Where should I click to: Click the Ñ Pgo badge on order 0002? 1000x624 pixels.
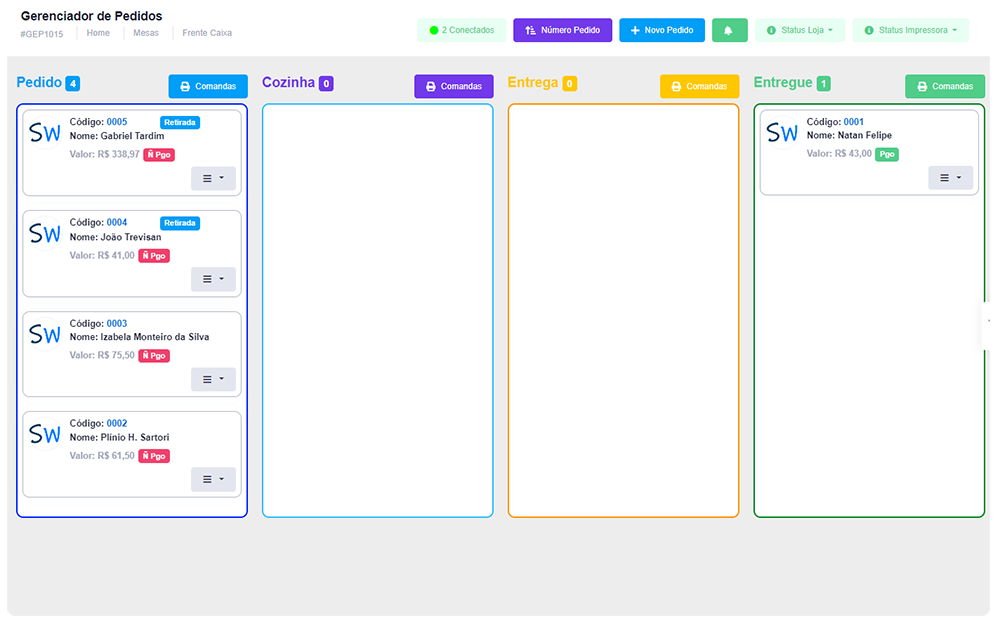(154, 456)
